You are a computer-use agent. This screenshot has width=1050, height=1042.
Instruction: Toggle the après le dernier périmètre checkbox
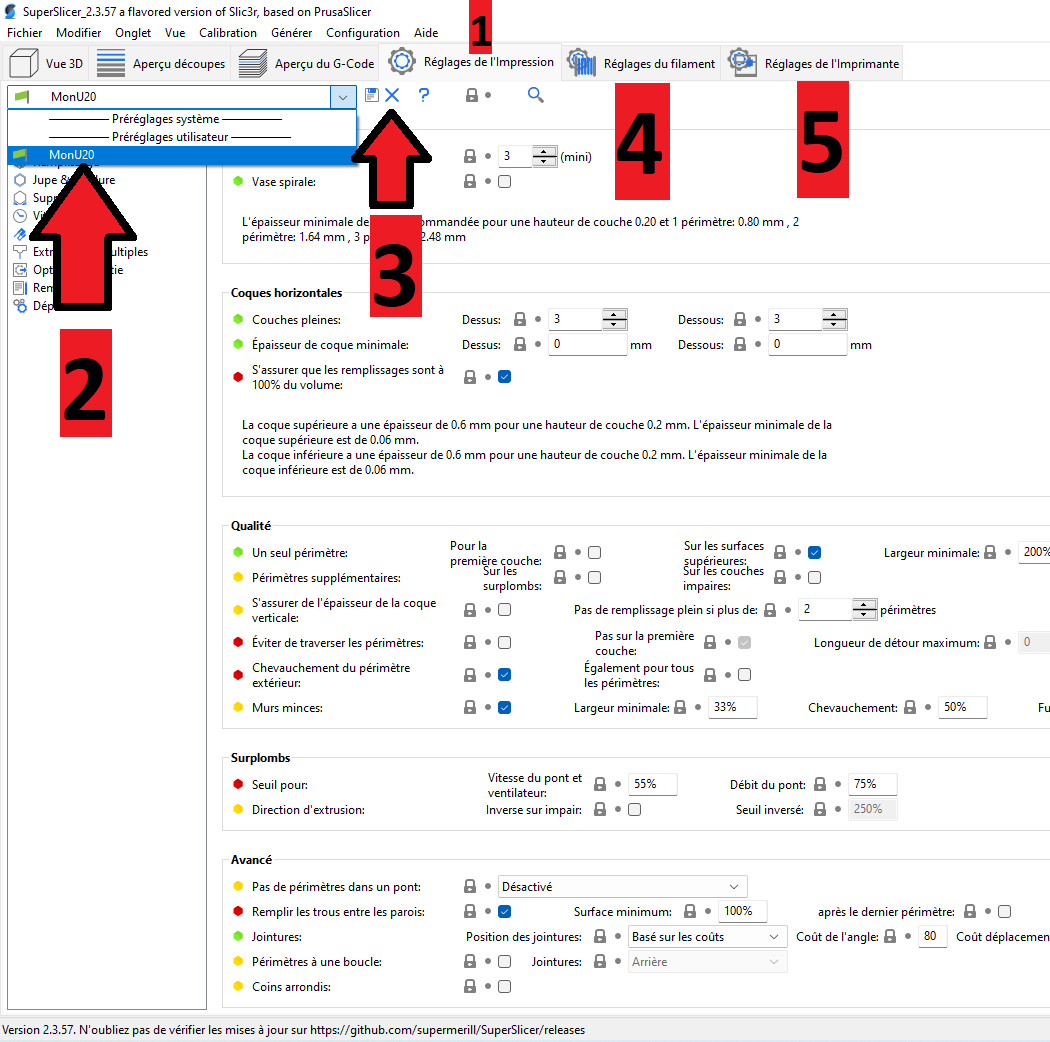(1004, 911)
